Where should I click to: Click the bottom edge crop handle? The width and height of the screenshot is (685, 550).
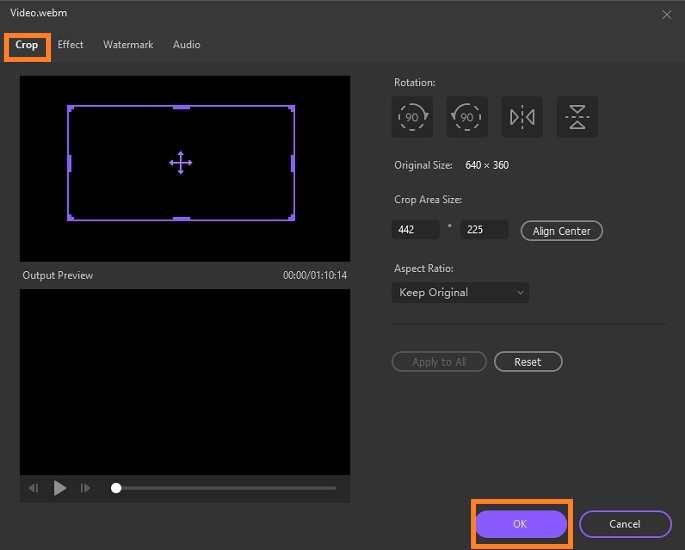pos(181,218)
